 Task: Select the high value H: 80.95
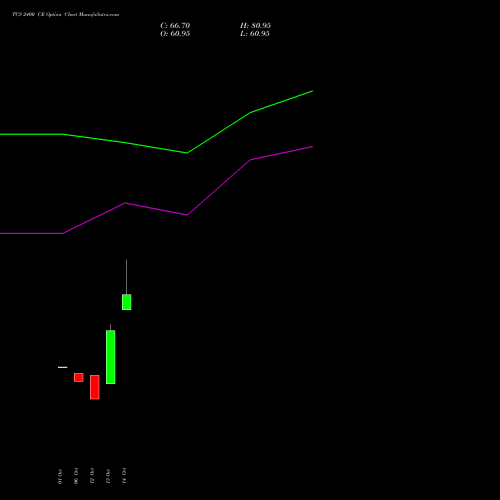(255, 26)
